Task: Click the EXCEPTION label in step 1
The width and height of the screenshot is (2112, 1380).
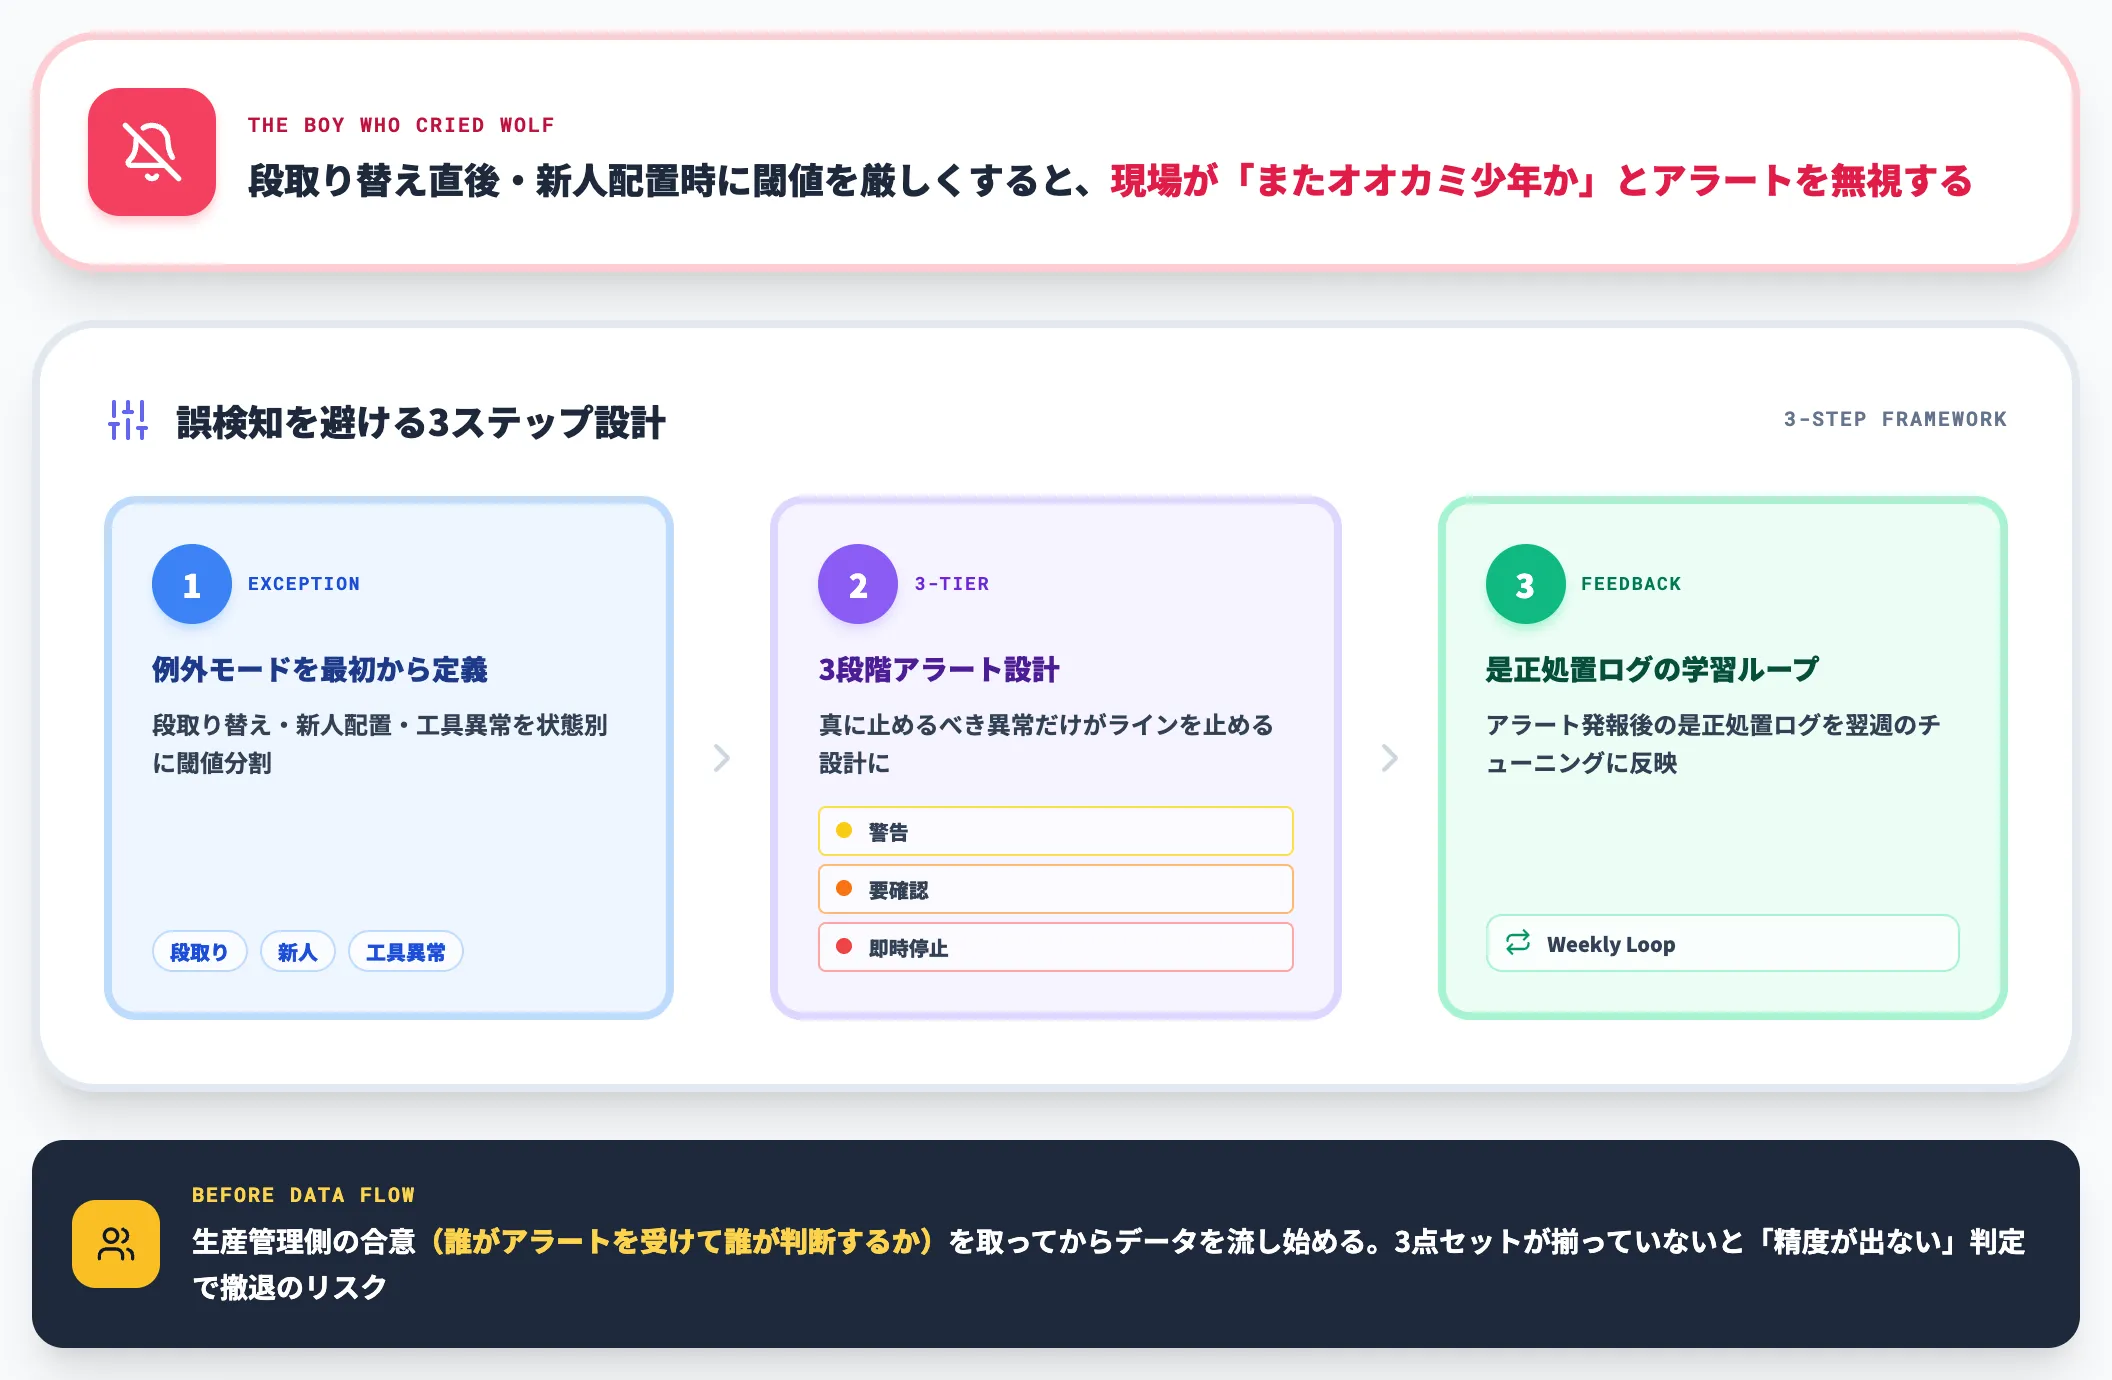Action: click(304, 584)
